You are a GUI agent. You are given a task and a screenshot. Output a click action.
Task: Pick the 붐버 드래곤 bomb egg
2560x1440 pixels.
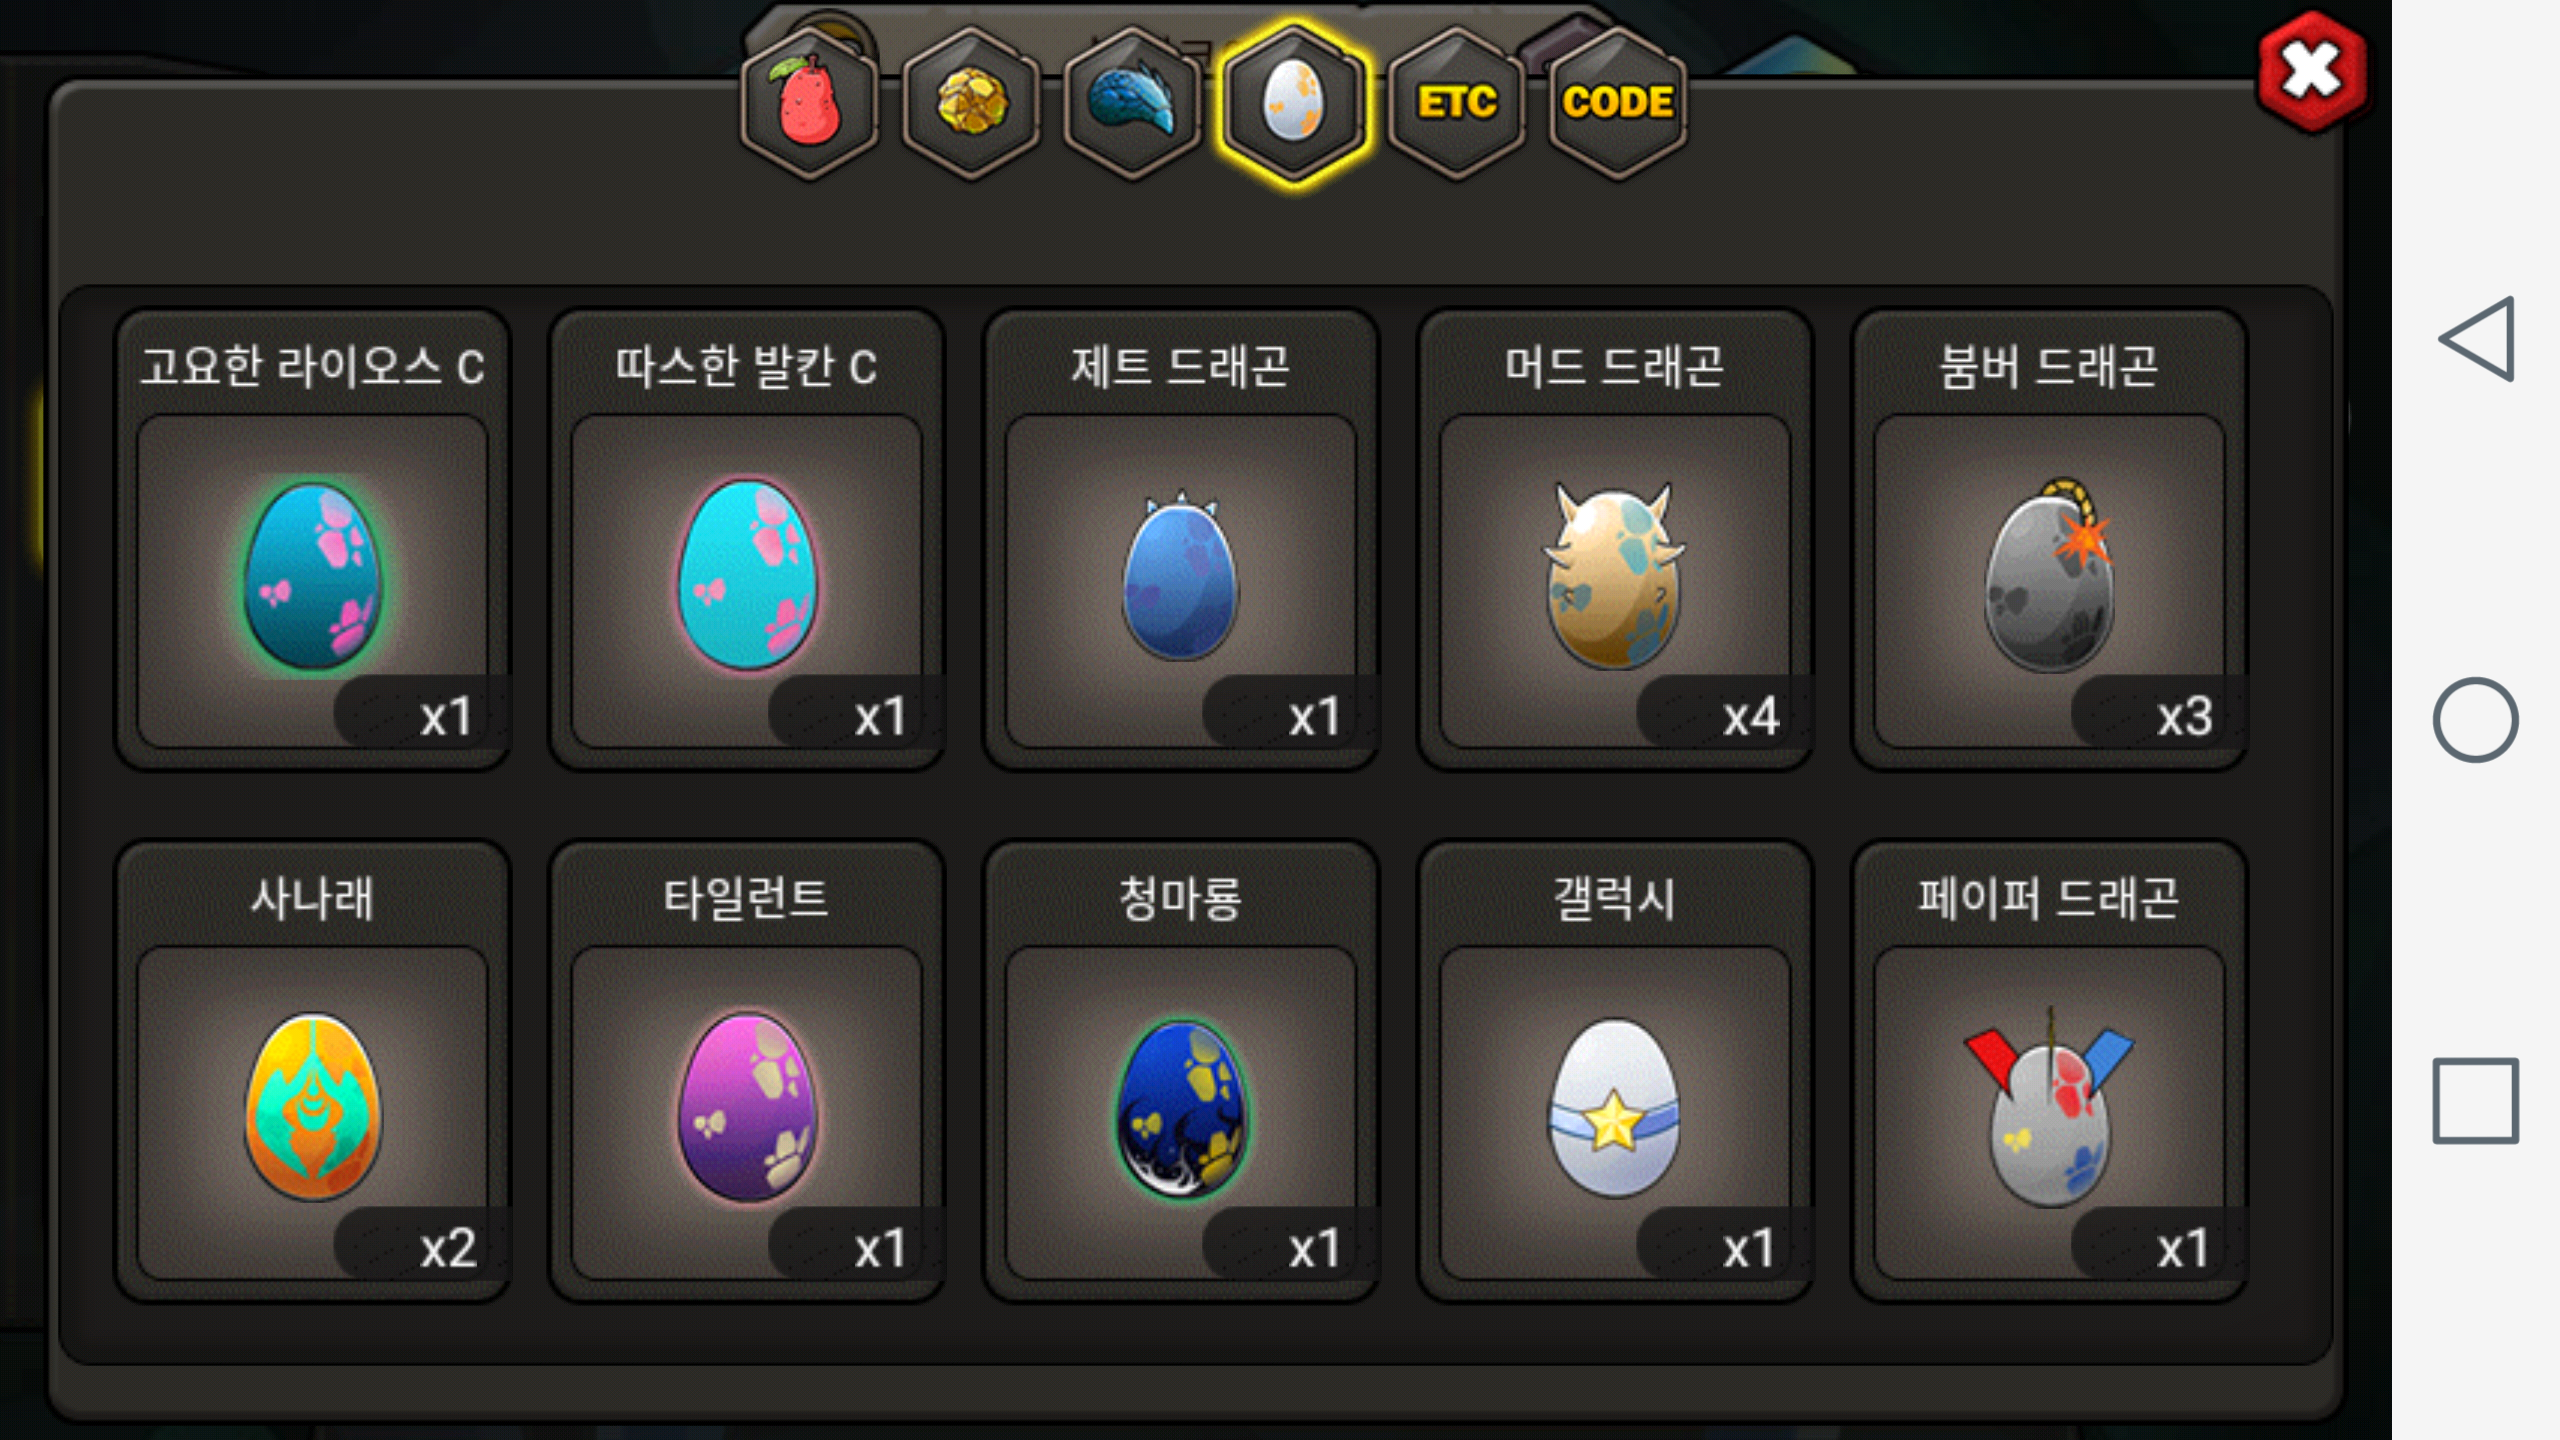2049,540
